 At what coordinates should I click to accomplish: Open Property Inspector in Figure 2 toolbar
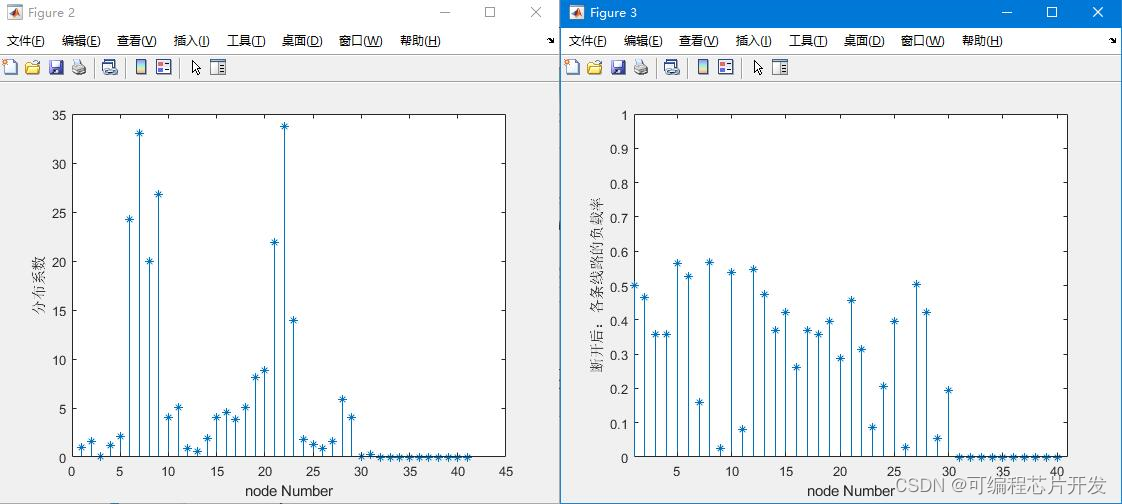click(x=218, y=67)
